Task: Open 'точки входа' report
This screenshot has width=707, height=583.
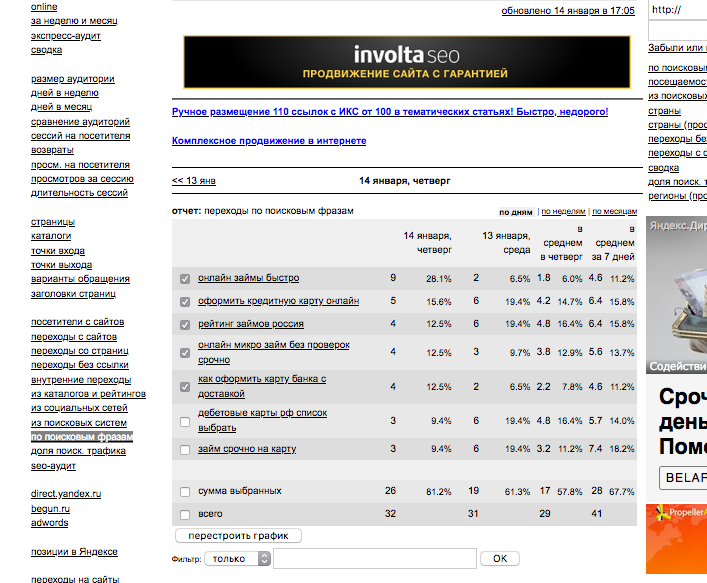Action: point(58,251)
